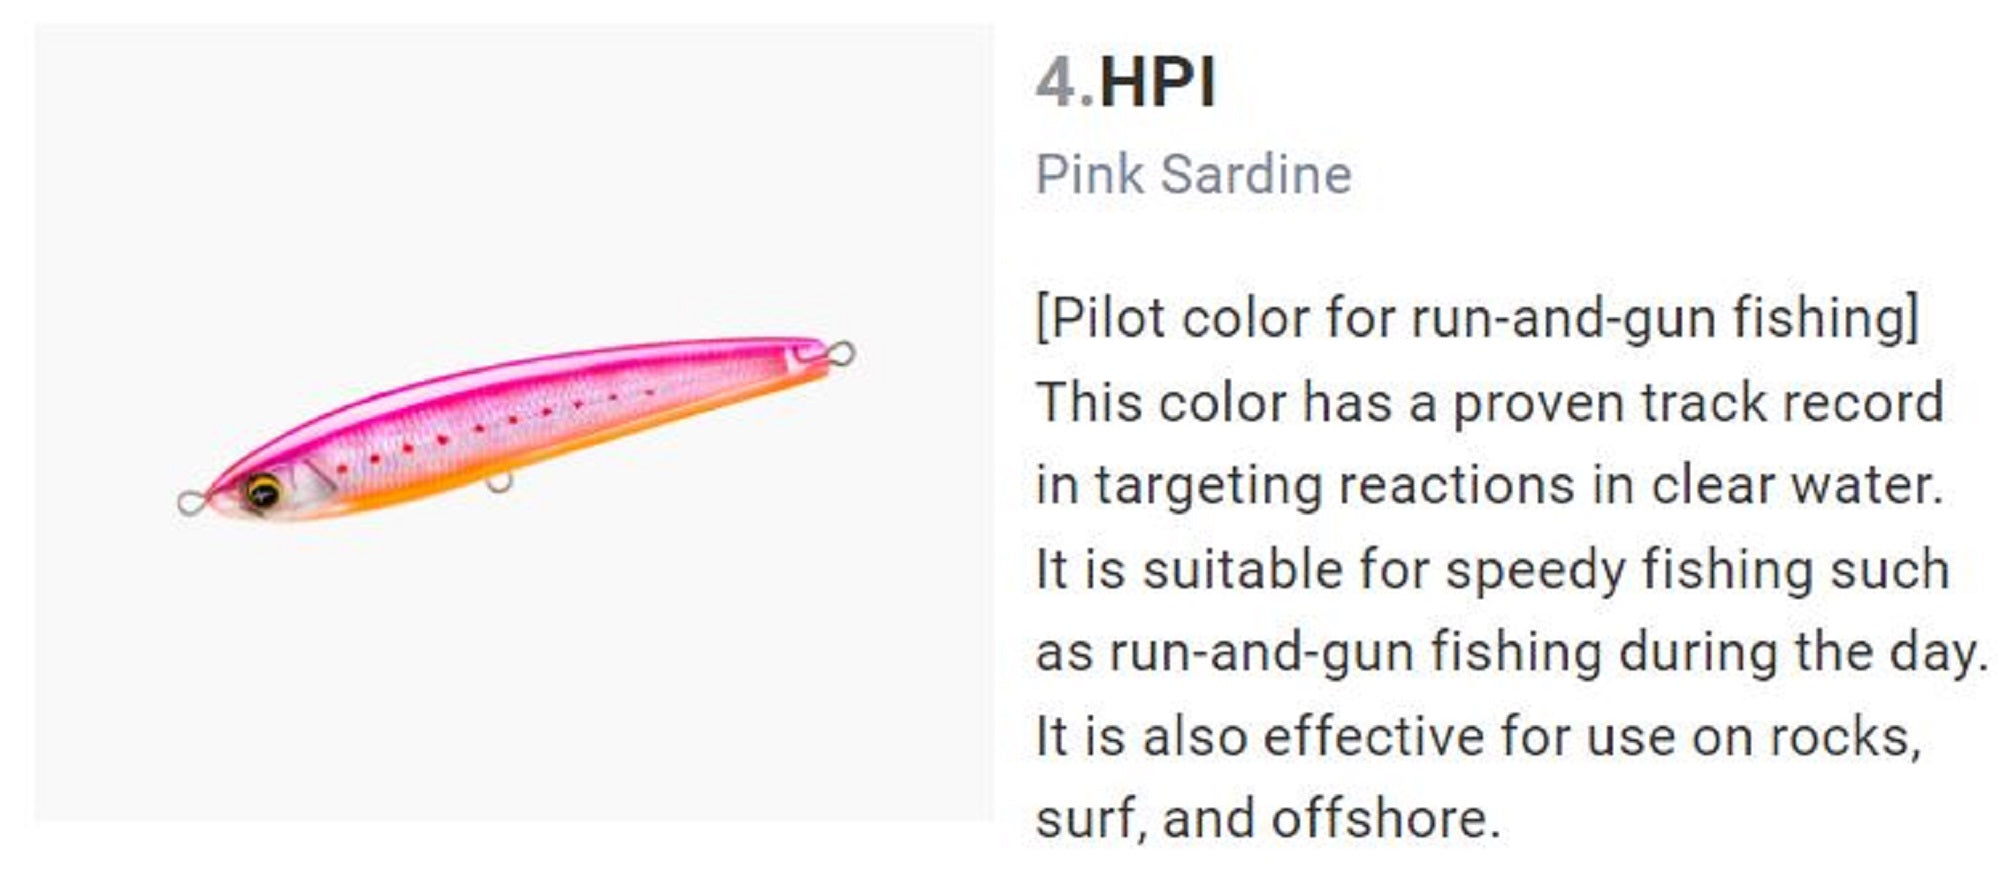Click the "effective for use on rocks" line
This screenshot has width=2000, height=885.
pos(1478,736)
